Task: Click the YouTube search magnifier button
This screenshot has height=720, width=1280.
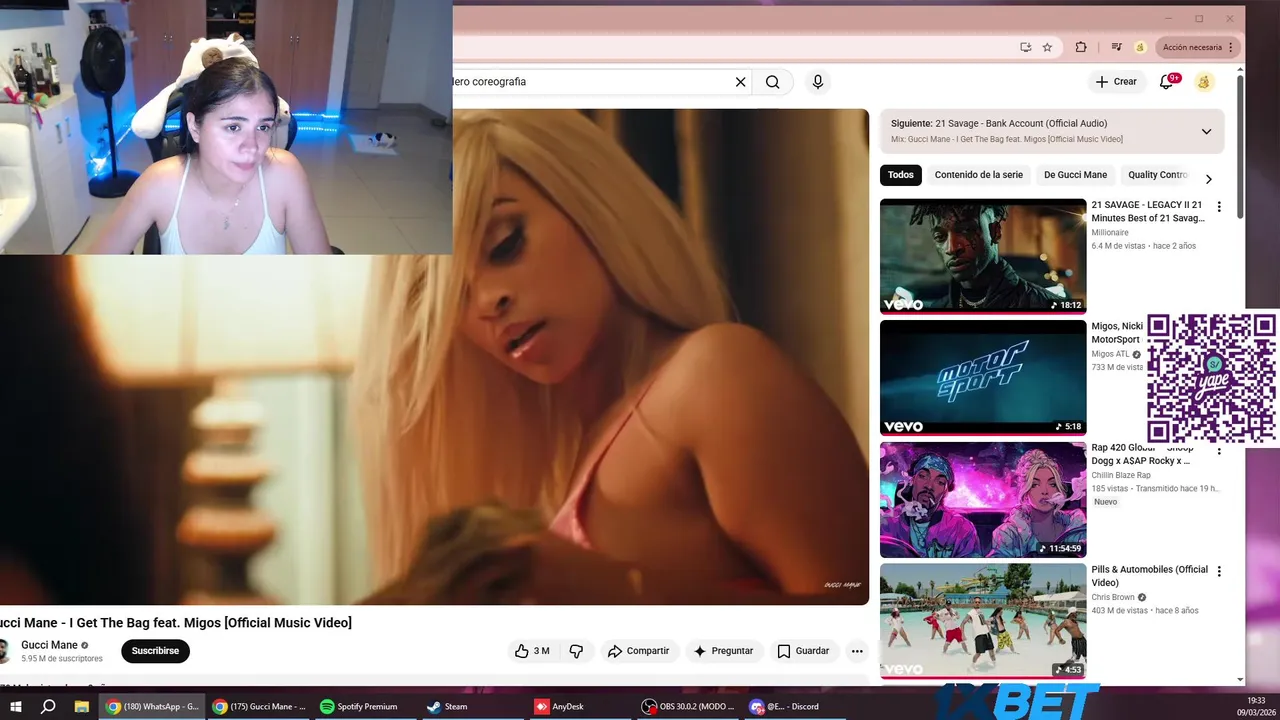Action: 772,82
